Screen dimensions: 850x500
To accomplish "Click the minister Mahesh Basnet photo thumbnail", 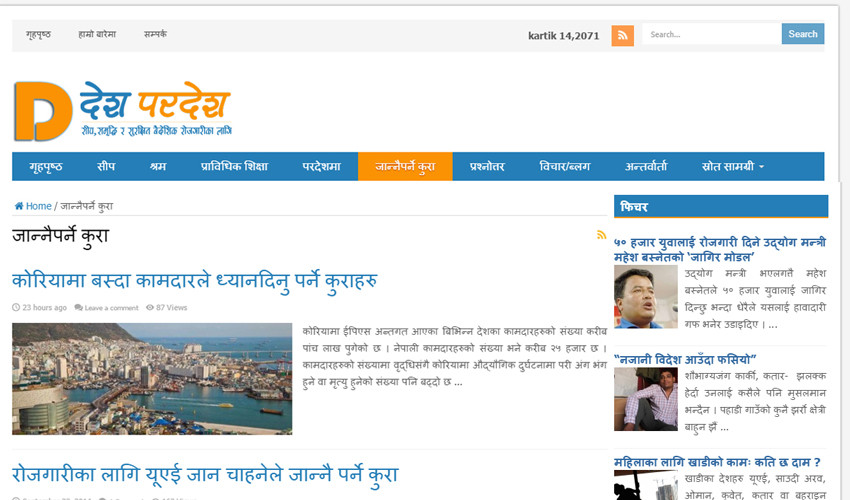I will 646,297.
